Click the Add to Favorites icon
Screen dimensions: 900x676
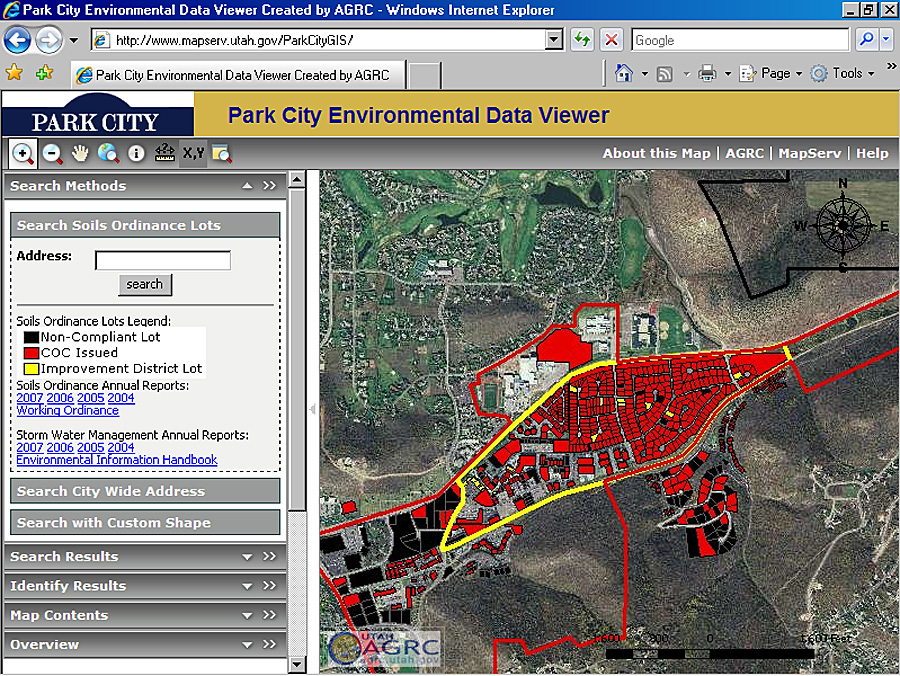[44, 73]
